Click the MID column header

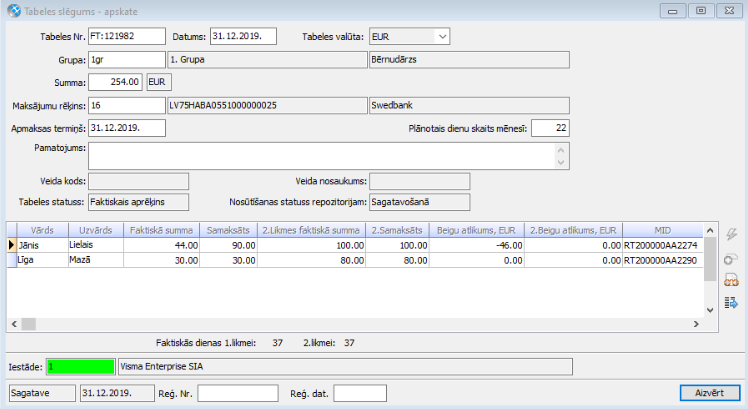pos(662,229)
